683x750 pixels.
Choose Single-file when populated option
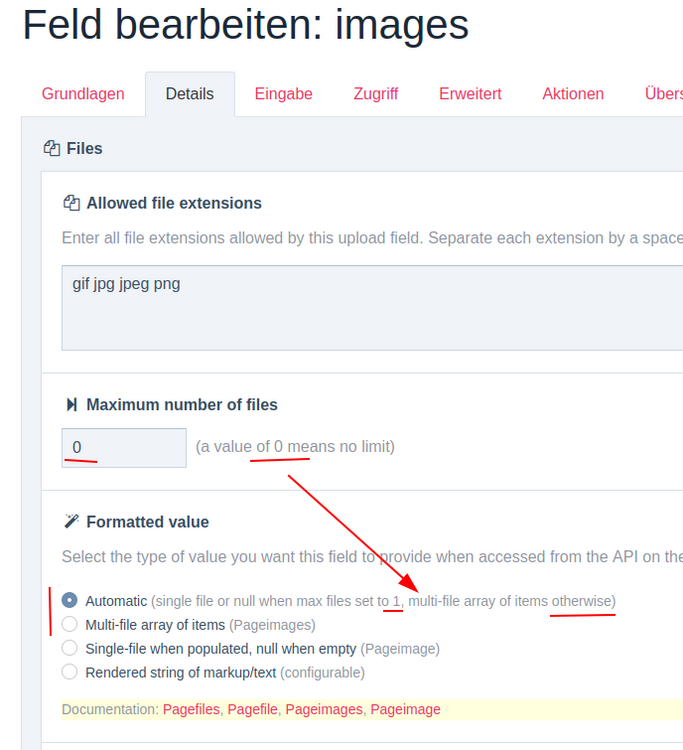point(69,649)
